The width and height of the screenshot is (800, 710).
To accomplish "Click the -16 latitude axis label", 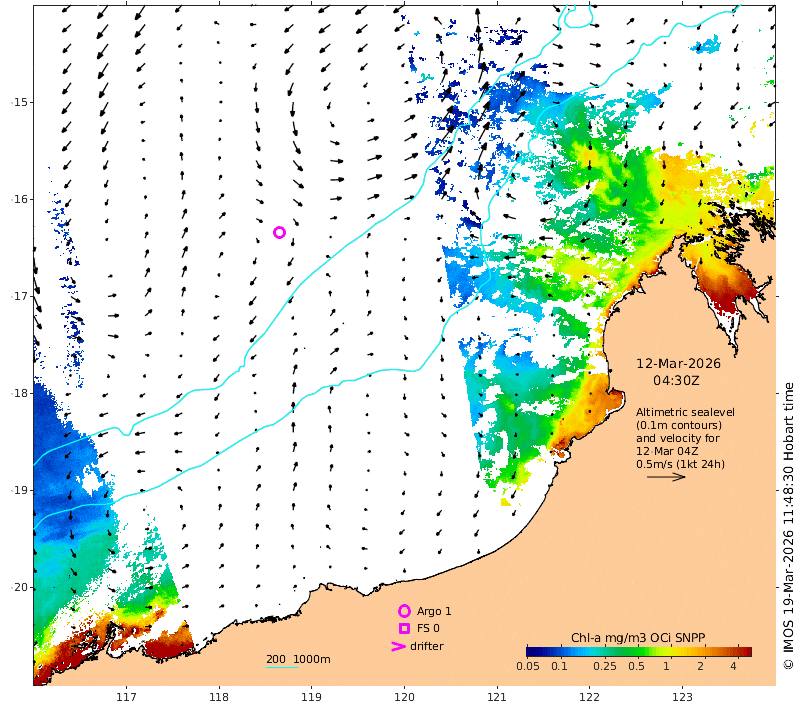I will pyautogui.click(x=20, y=199).
